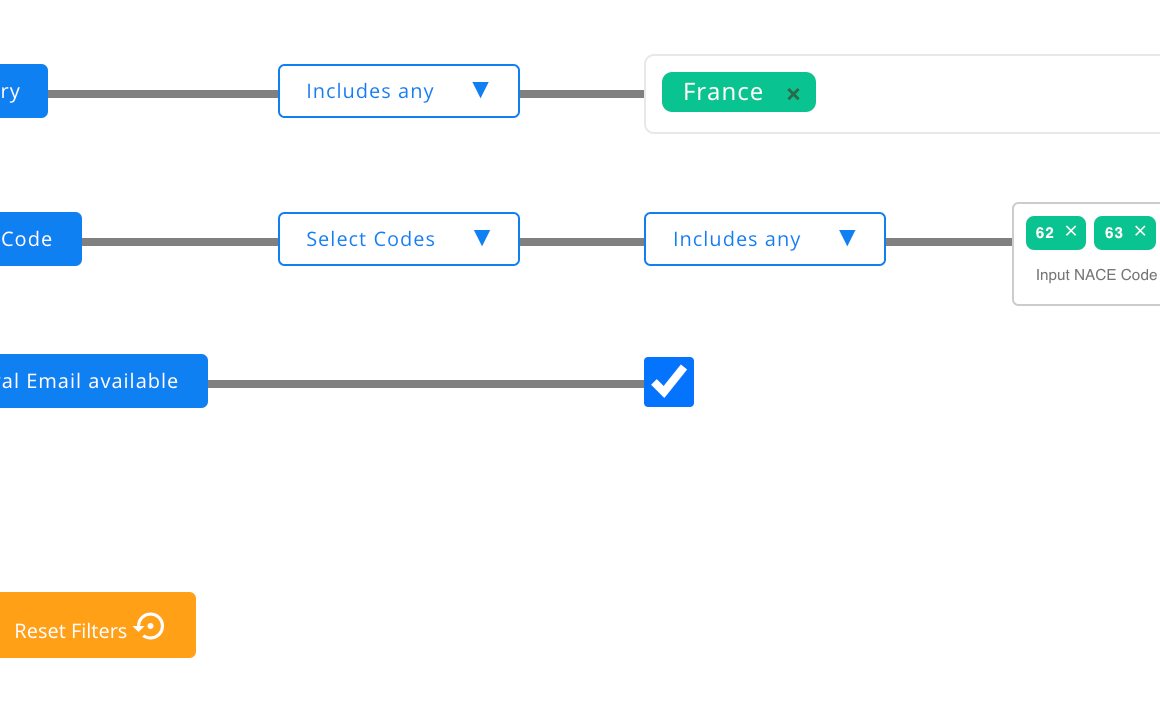
Task: Remove NACE code 63 tag
Action: click(x=1140, y=231)
